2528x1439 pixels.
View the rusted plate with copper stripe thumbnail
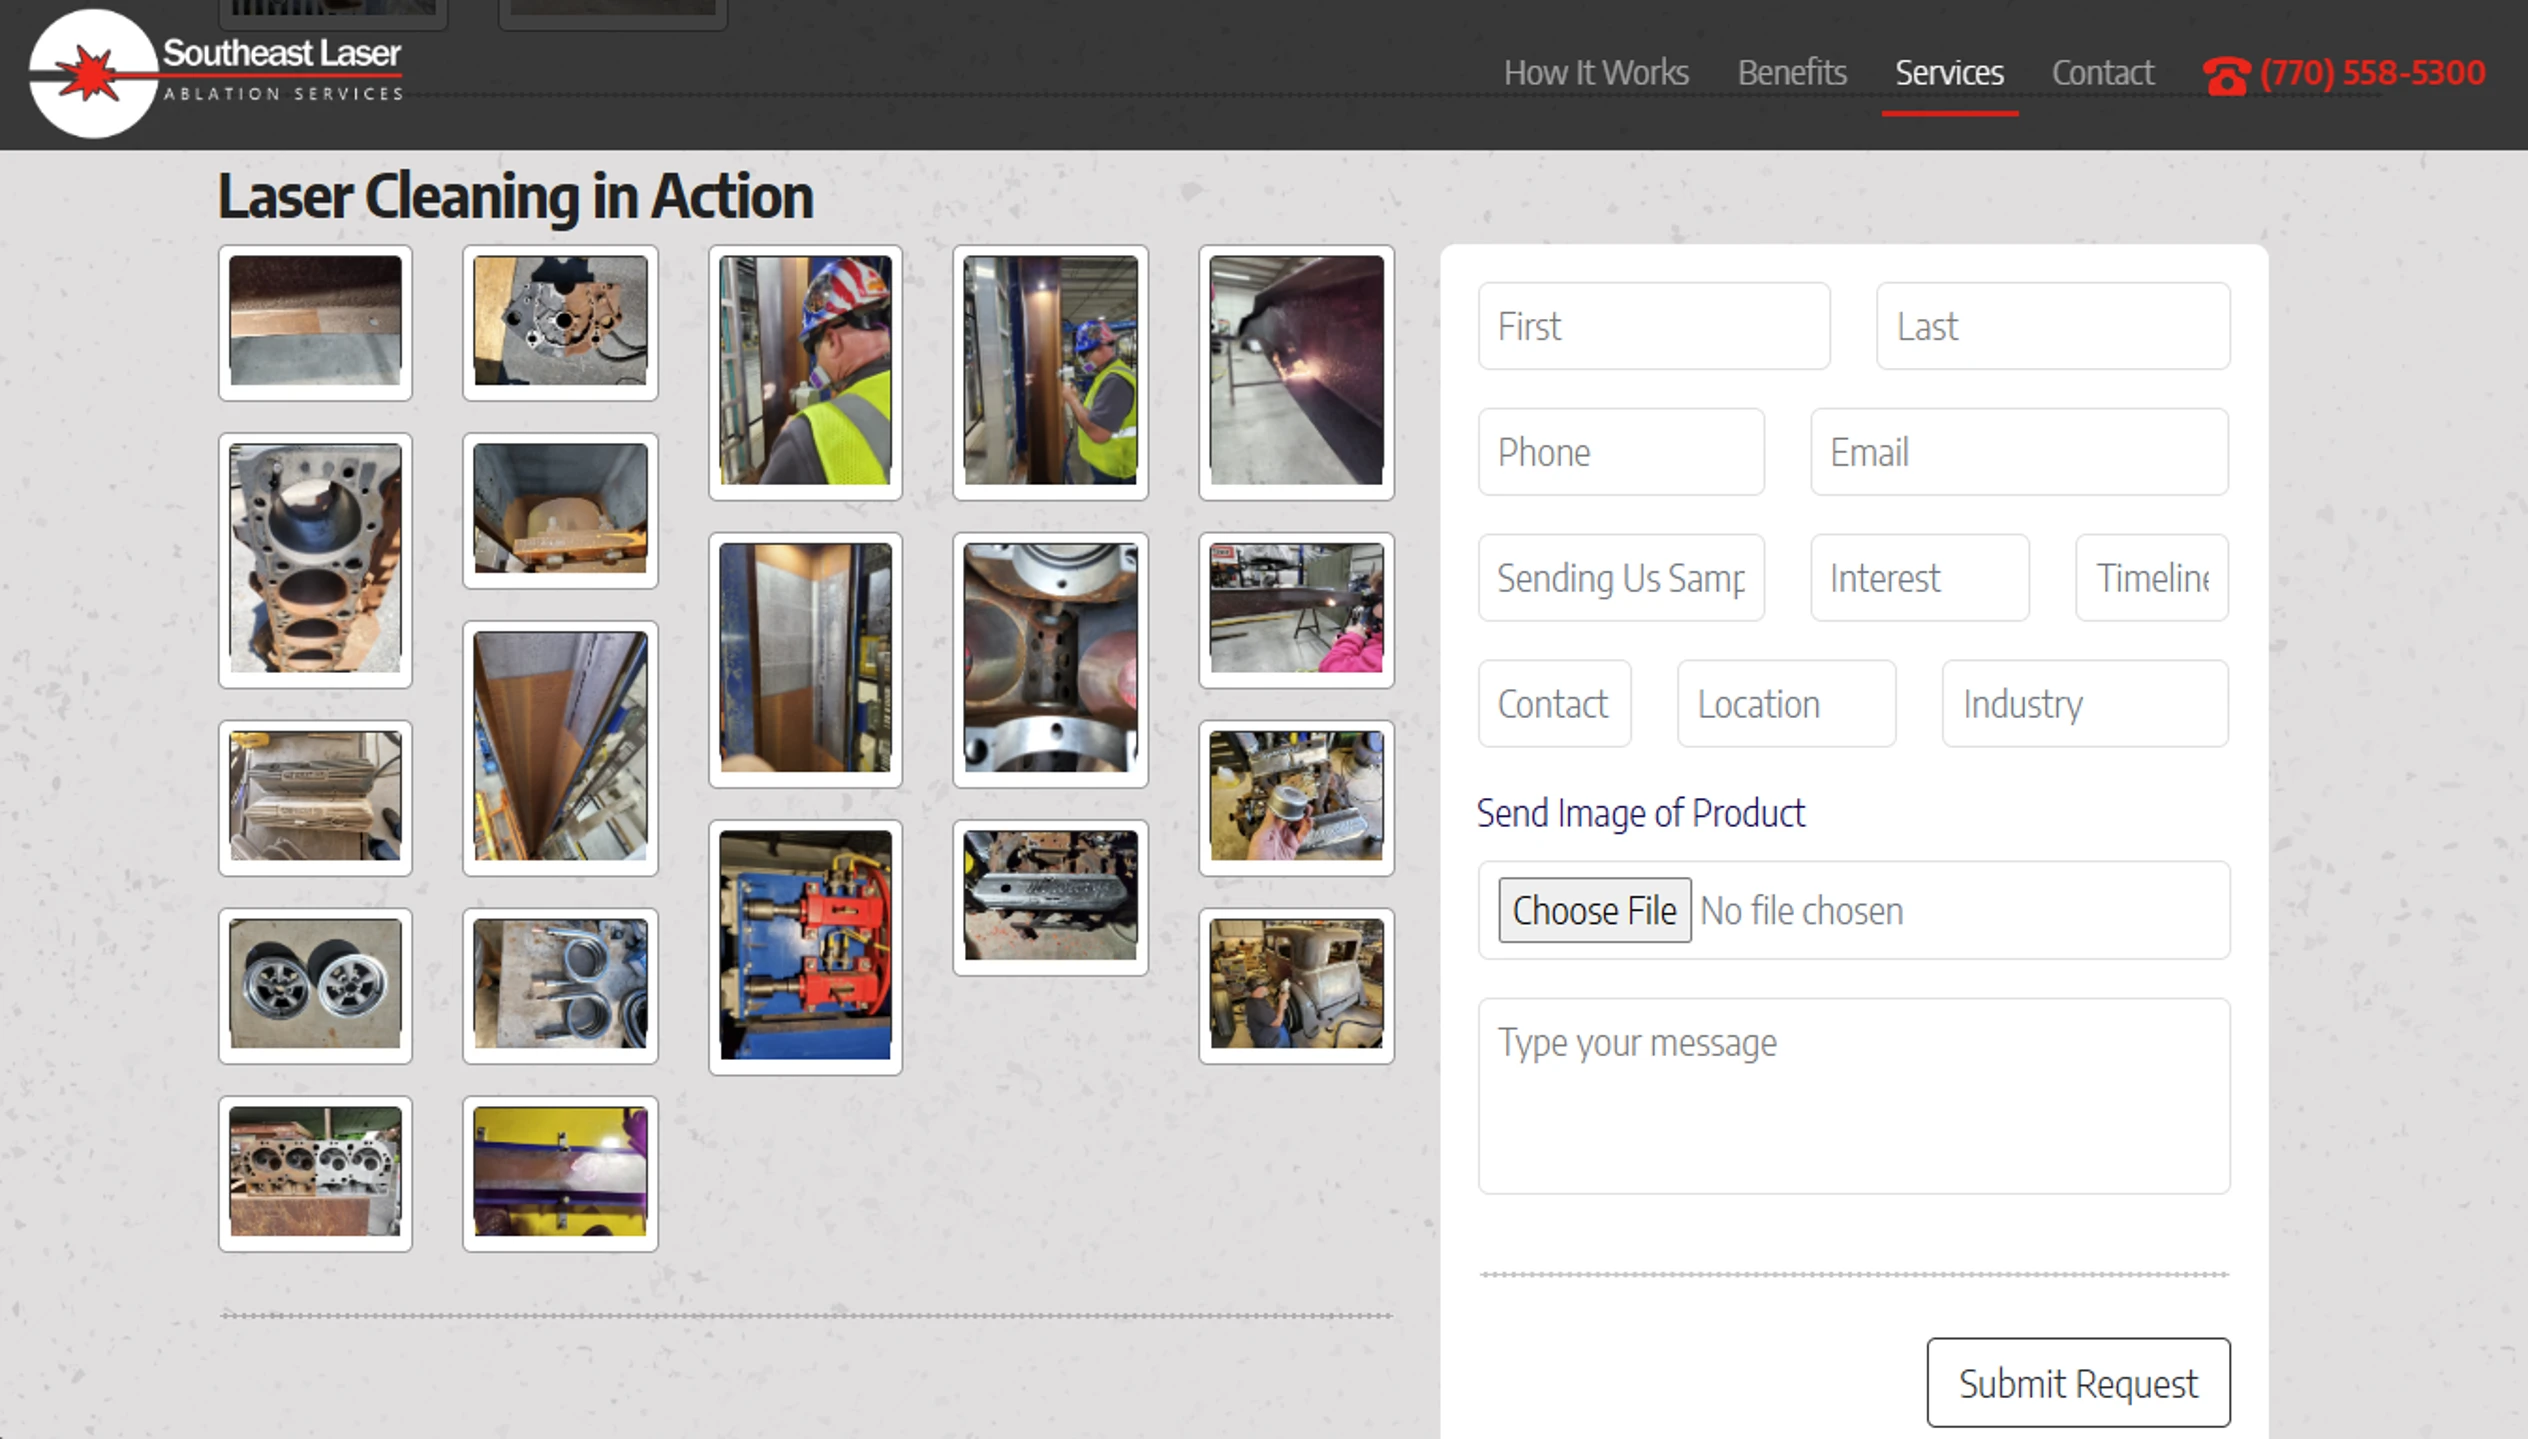click(x=315, y=322)
